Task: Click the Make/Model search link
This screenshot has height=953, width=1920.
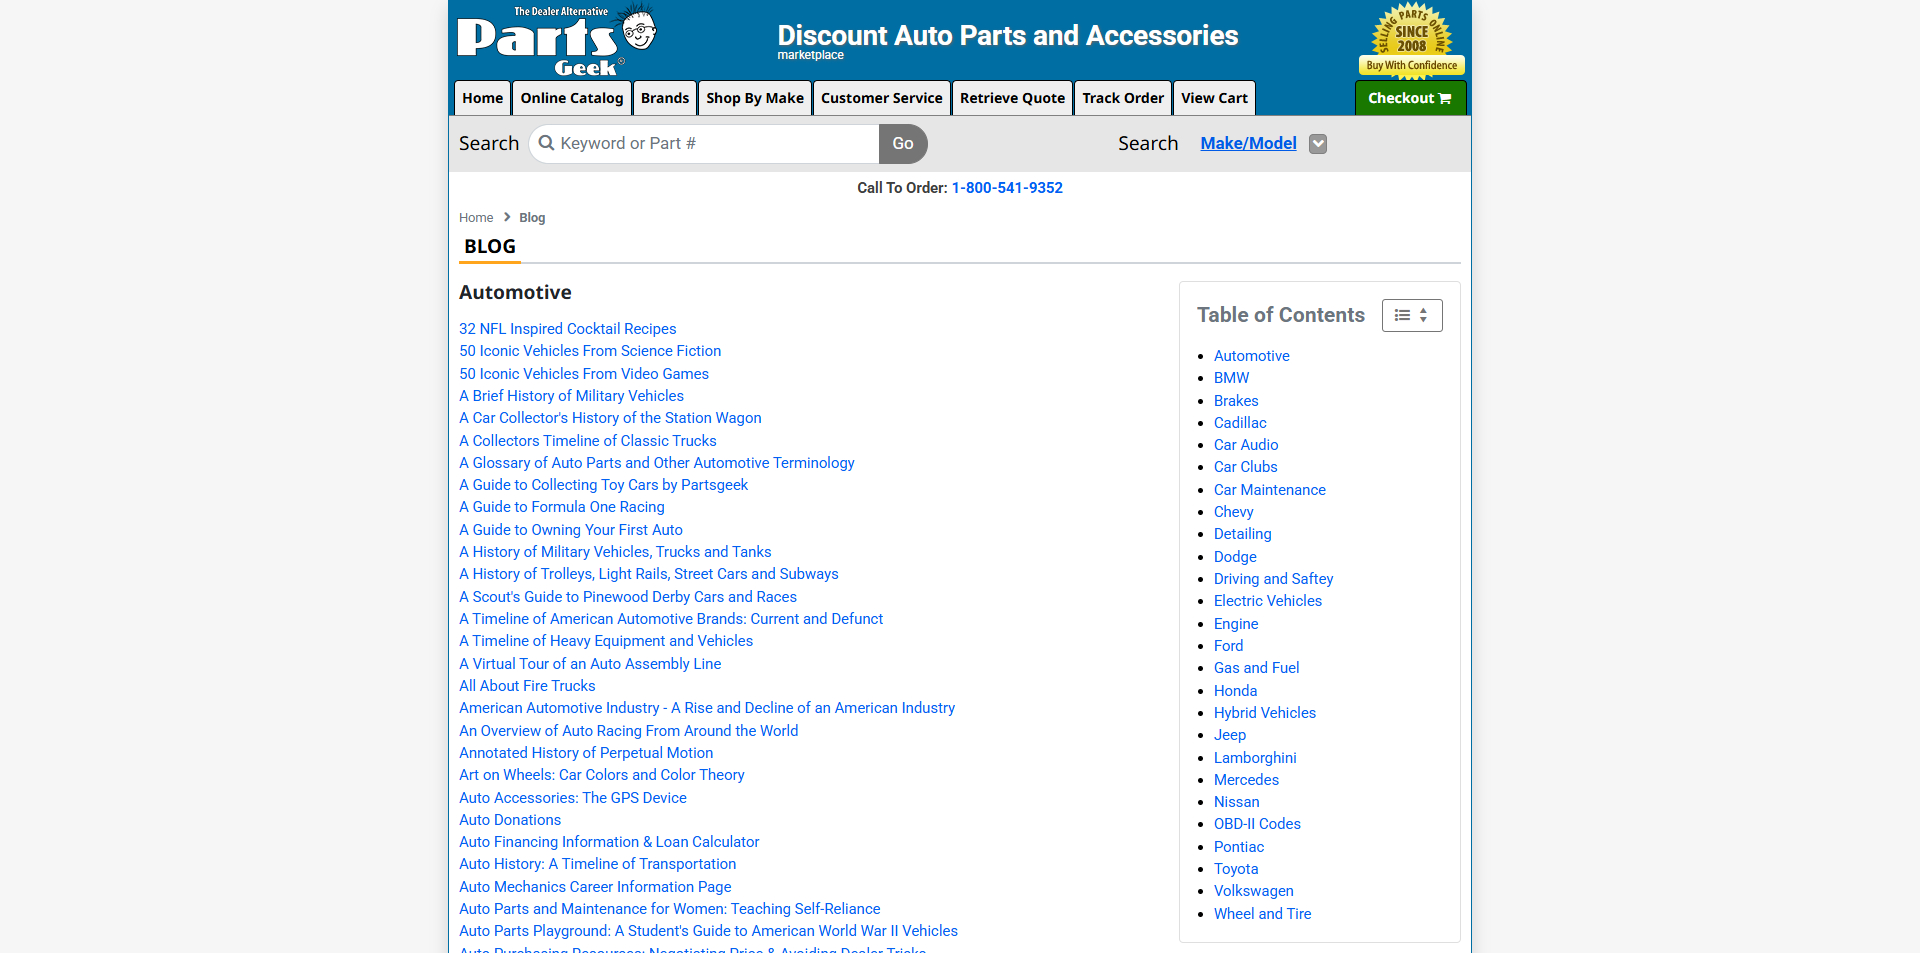Action: pos(1248,143)
